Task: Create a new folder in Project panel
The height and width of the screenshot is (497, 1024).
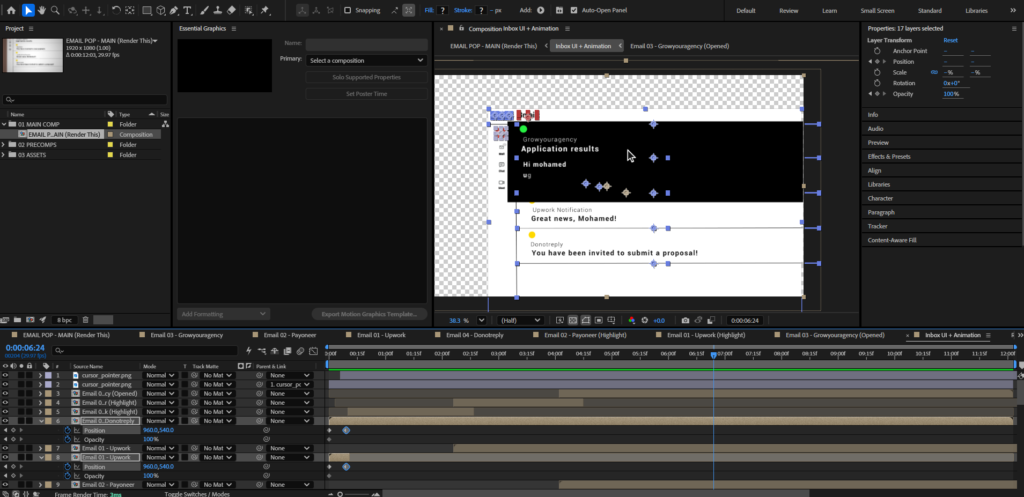Action: click(18, 320)
